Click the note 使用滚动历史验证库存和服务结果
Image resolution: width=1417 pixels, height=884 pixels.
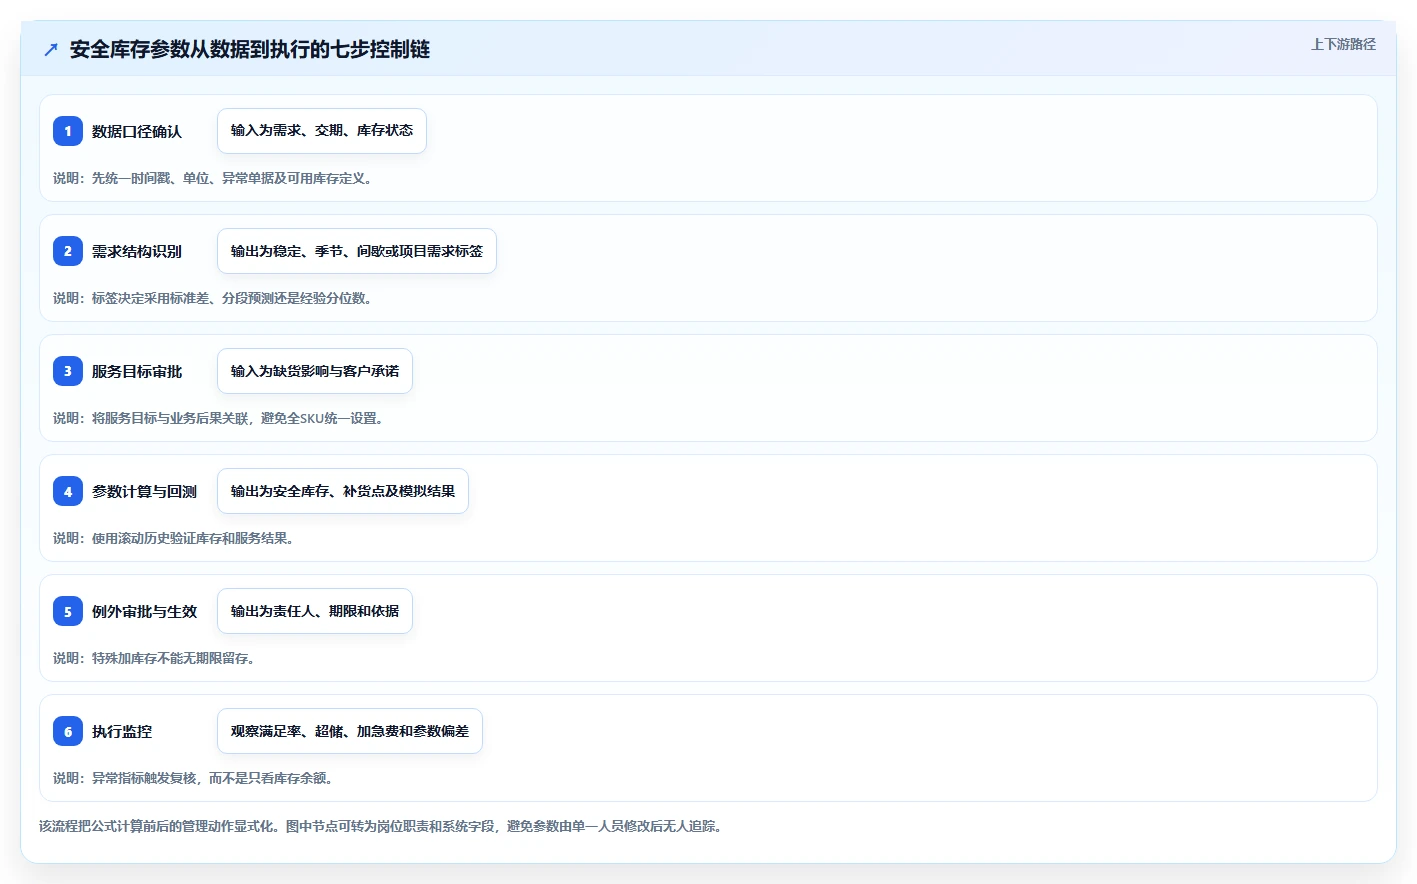(x=176, y=538)
